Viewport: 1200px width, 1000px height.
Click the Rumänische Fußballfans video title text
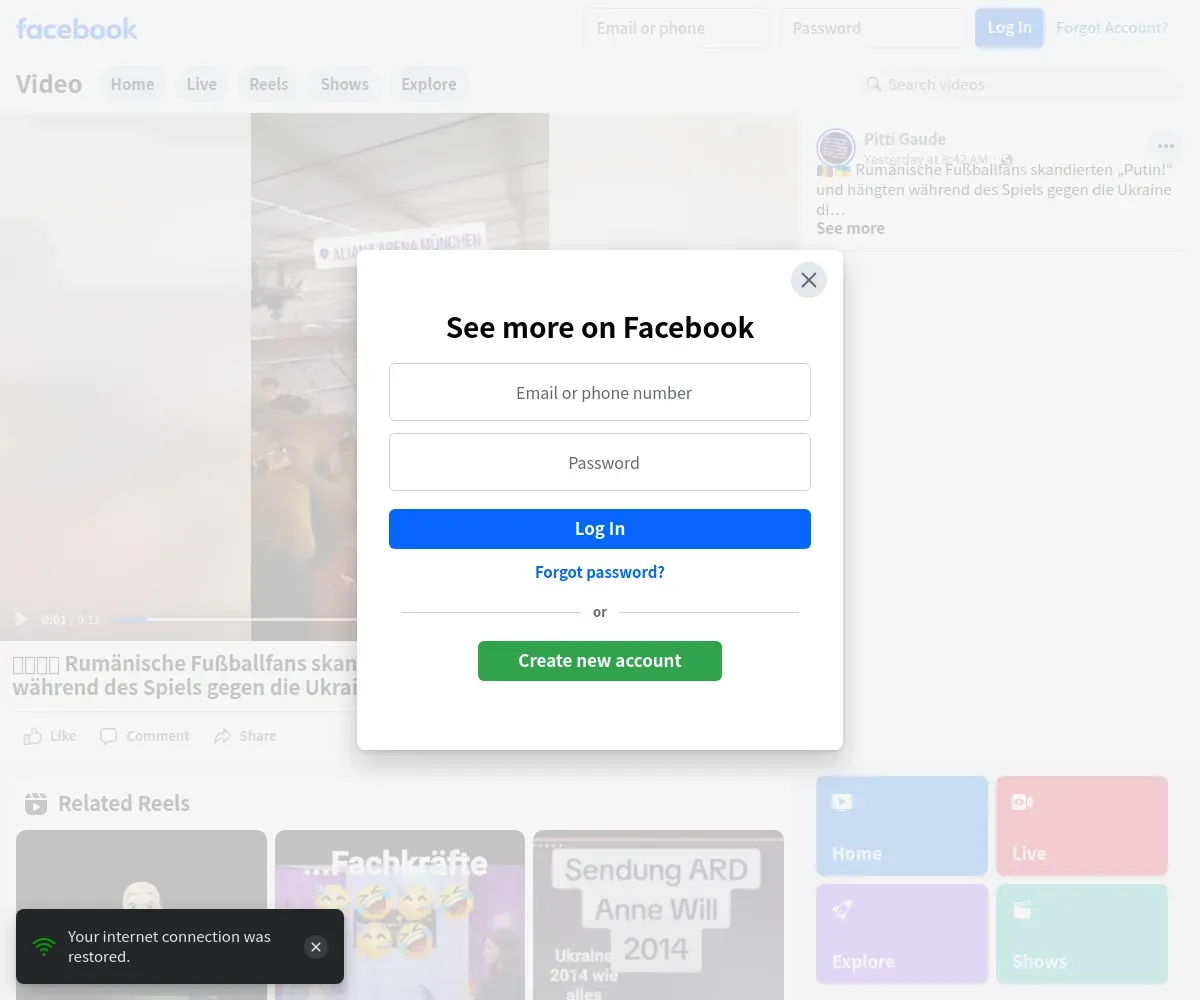pyautogui.click(x=185, y=675)
